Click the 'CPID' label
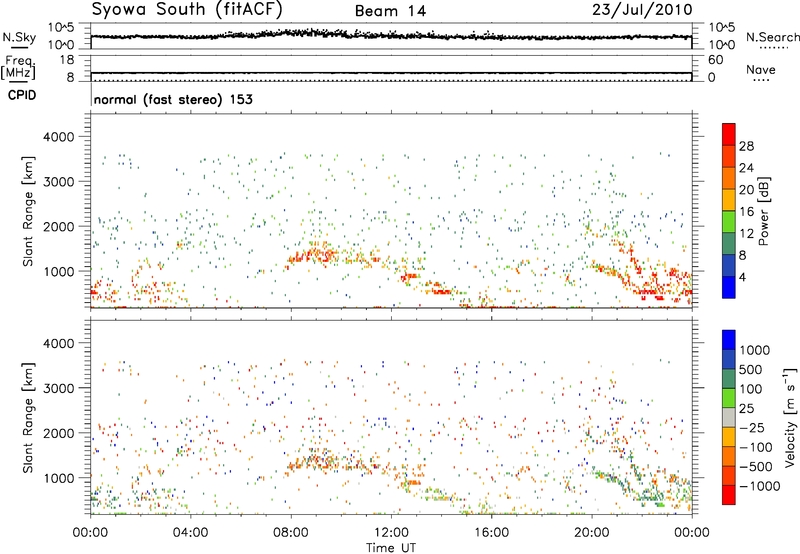Viewport: 800px width, 554px height. point(22,95)
